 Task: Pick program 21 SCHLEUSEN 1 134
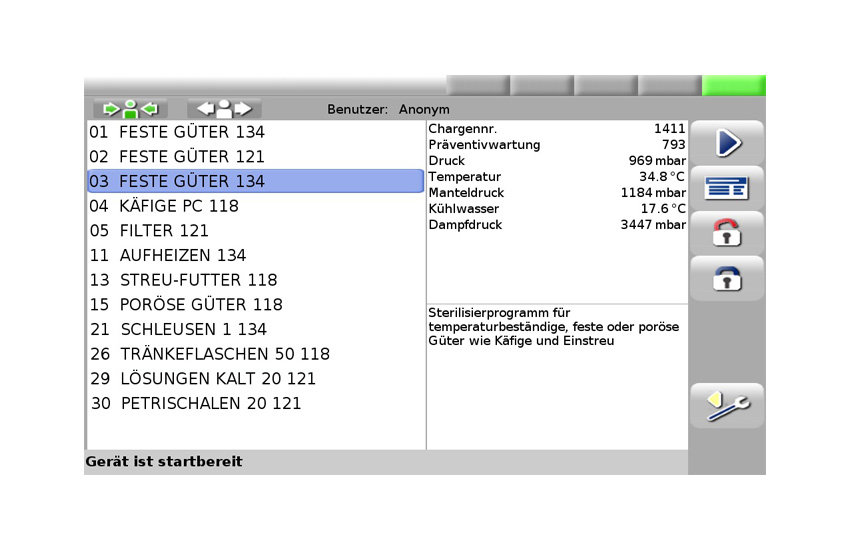178,329
